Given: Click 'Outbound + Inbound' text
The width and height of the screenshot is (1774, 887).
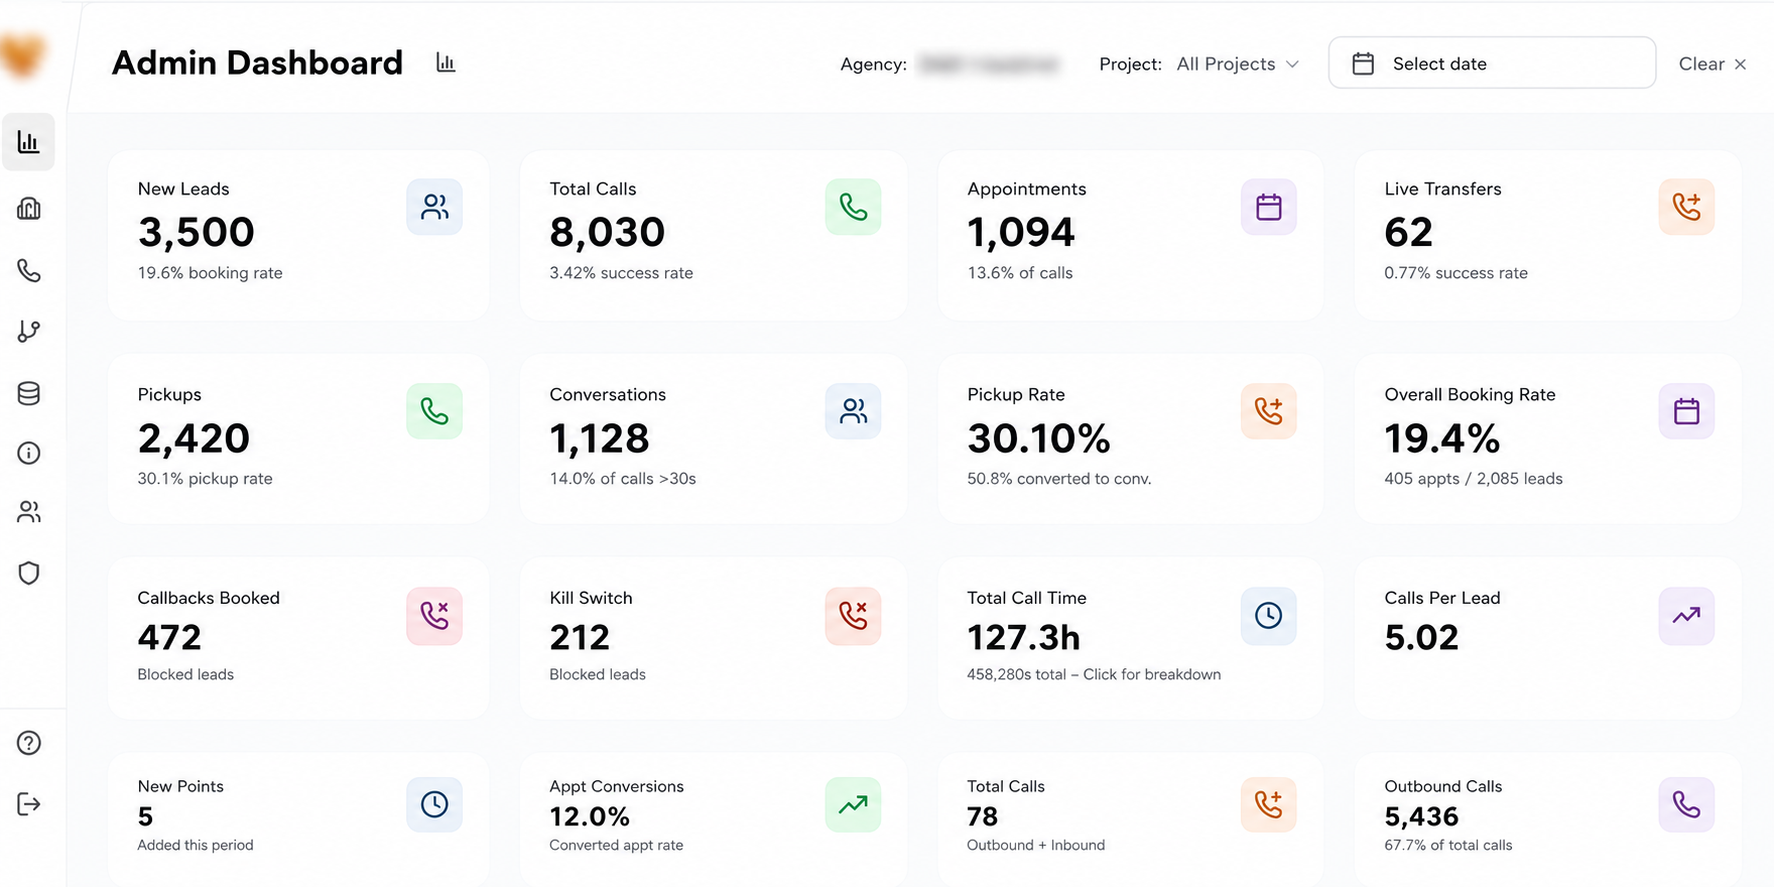Looking at the screenshot, I should pyautogui.click(x=1036, y=845).
